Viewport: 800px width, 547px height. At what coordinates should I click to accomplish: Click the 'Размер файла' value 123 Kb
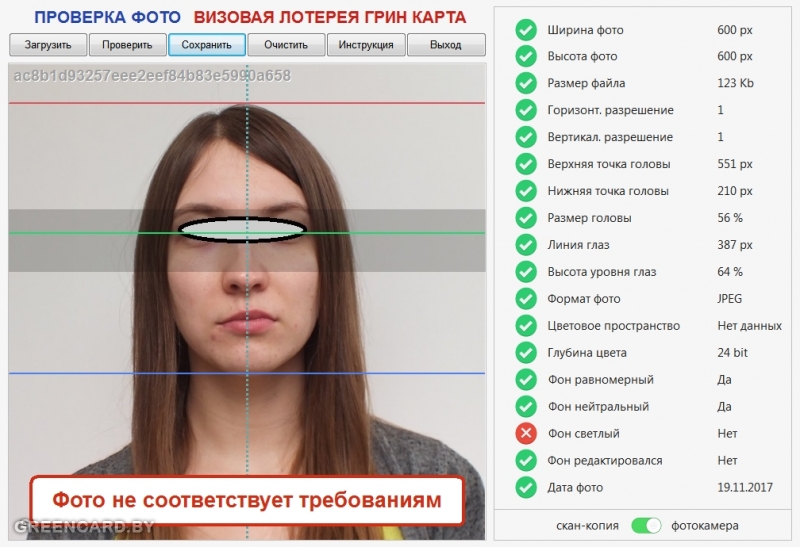735,83
